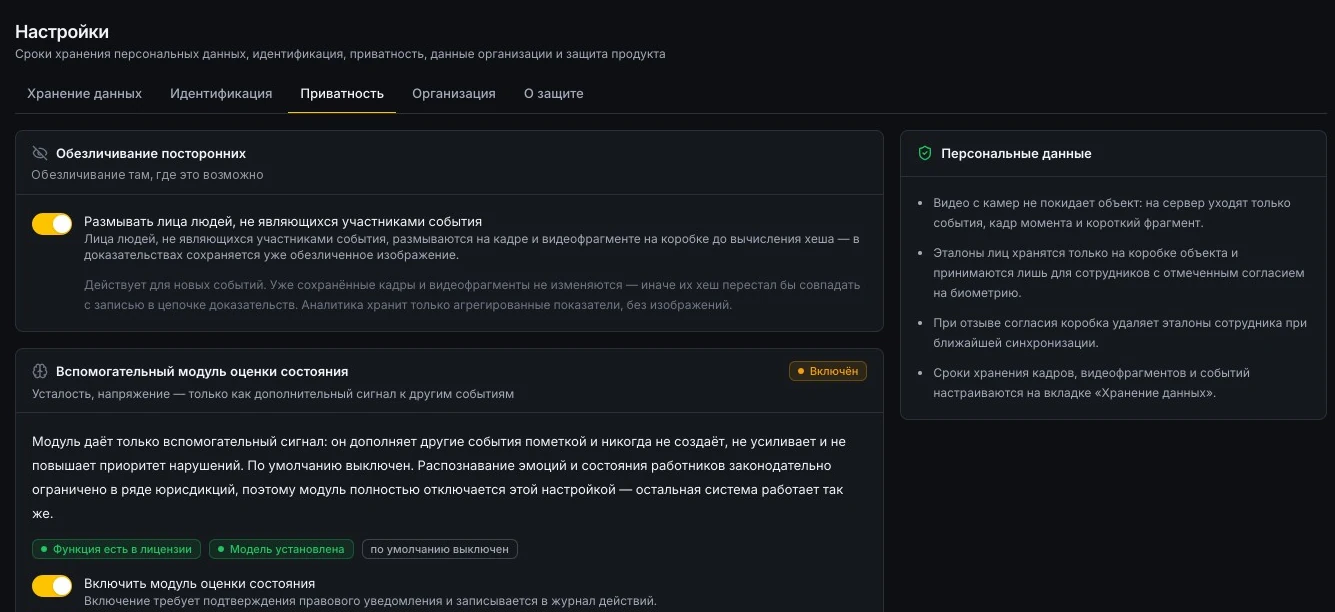Click the bullet about При отзыве согласия

coord(1120,333)
